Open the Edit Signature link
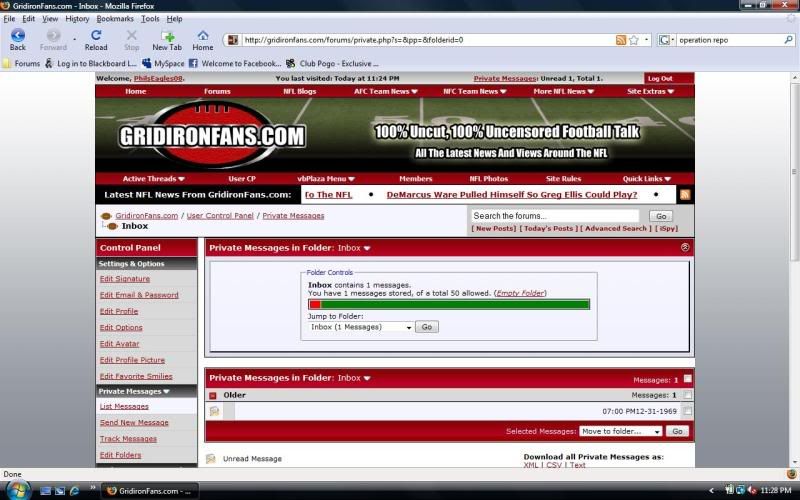 [x=124, y=279]
